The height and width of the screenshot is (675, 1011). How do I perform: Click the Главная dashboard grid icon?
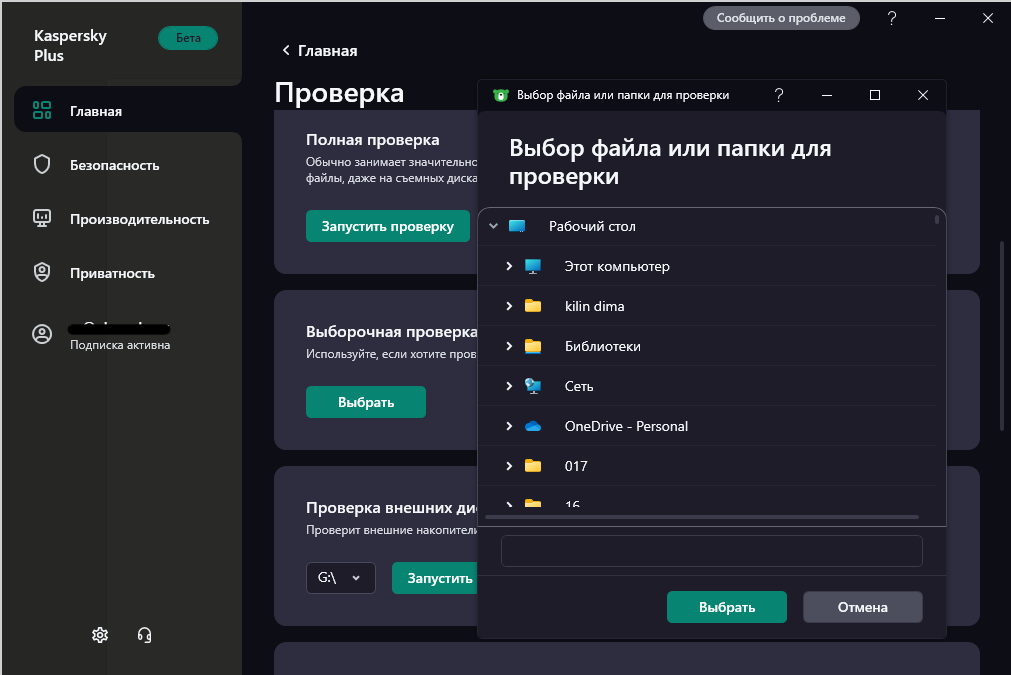coord(42,110)
